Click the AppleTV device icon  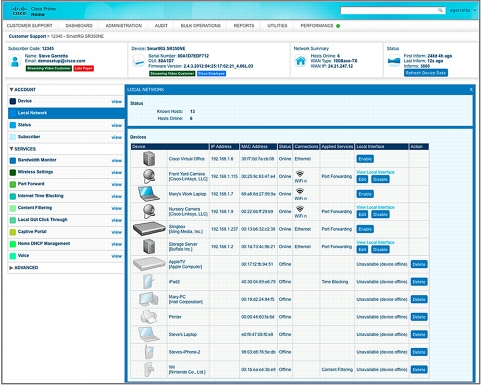click(x=149, y=264)
